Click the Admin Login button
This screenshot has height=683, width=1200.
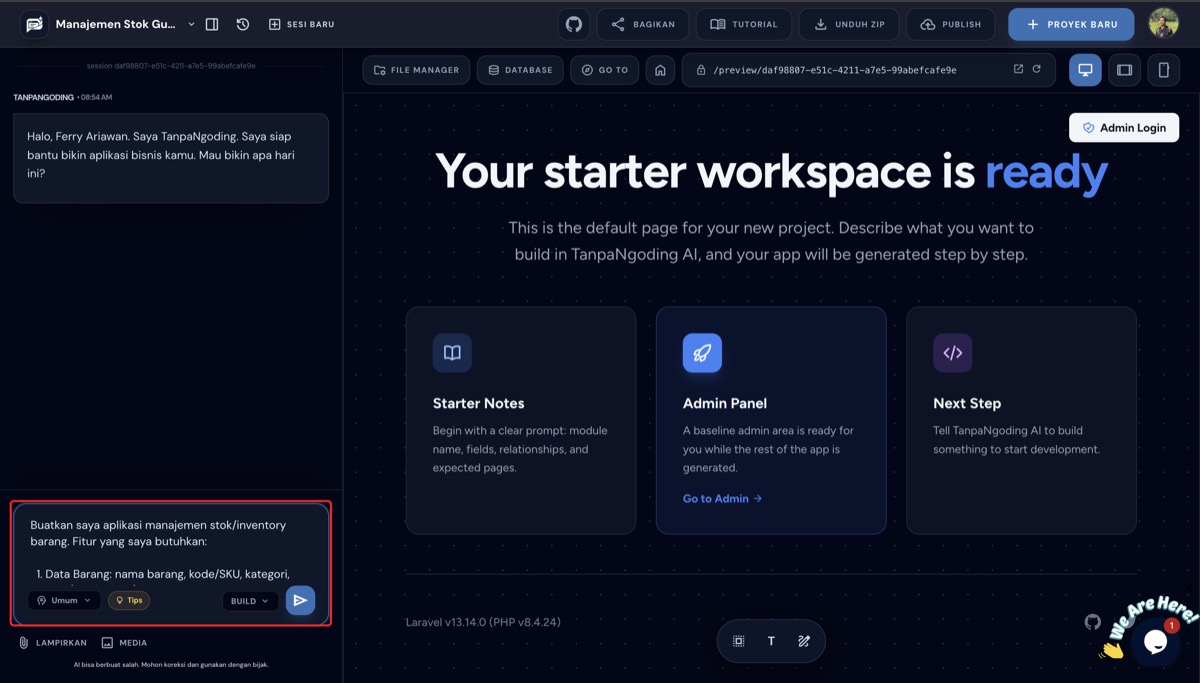point(1124,128)
